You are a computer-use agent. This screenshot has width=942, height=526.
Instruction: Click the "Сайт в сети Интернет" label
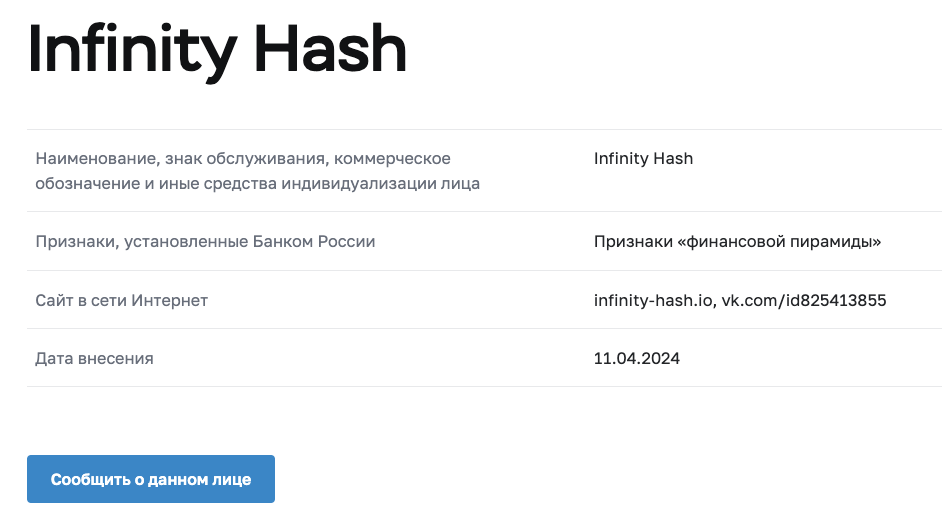point(121,300)
